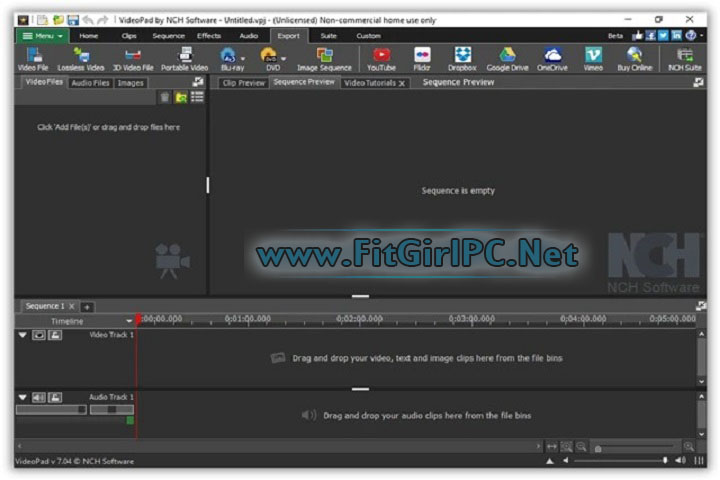
Task: Choose the Image Sequence export icon
Action: click(x=325, y=58)
